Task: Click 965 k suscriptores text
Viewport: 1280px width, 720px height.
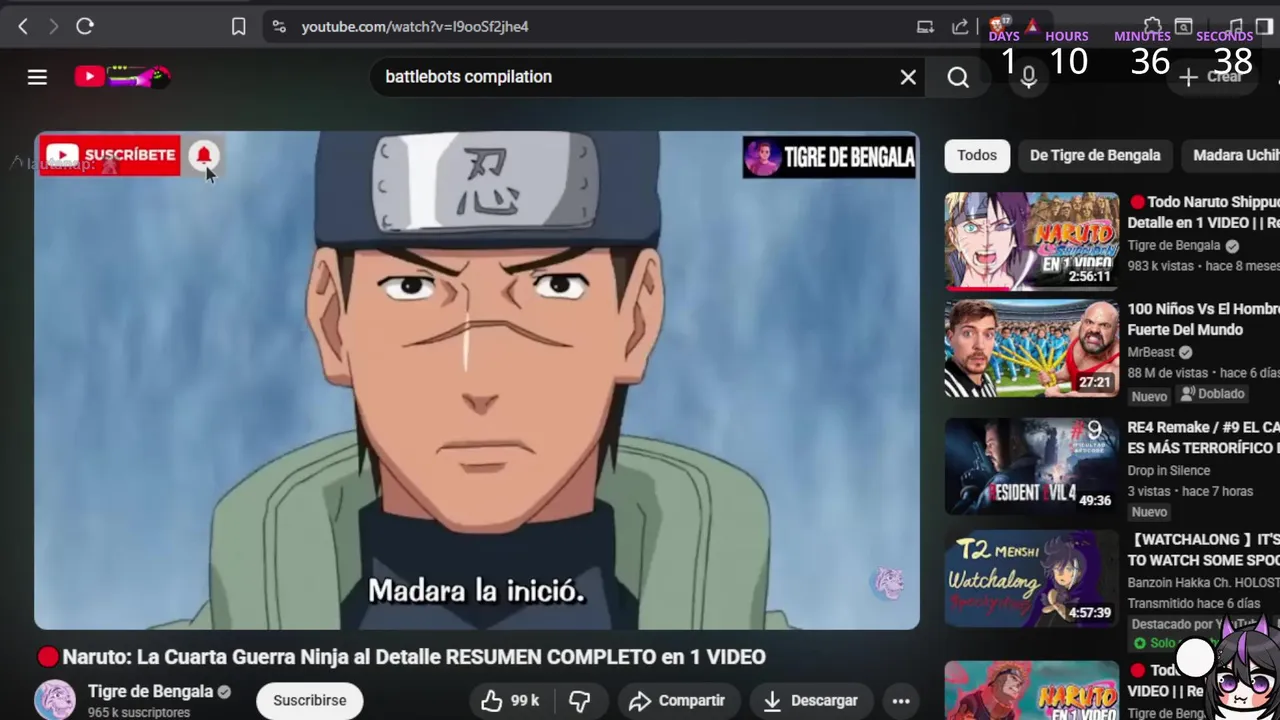Action: [139, 713]
